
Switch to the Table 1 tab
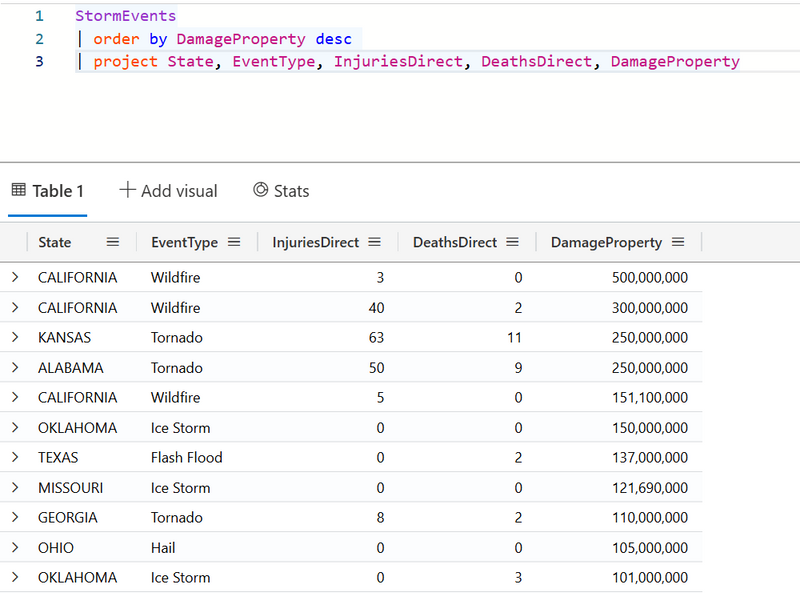(47, 191)
